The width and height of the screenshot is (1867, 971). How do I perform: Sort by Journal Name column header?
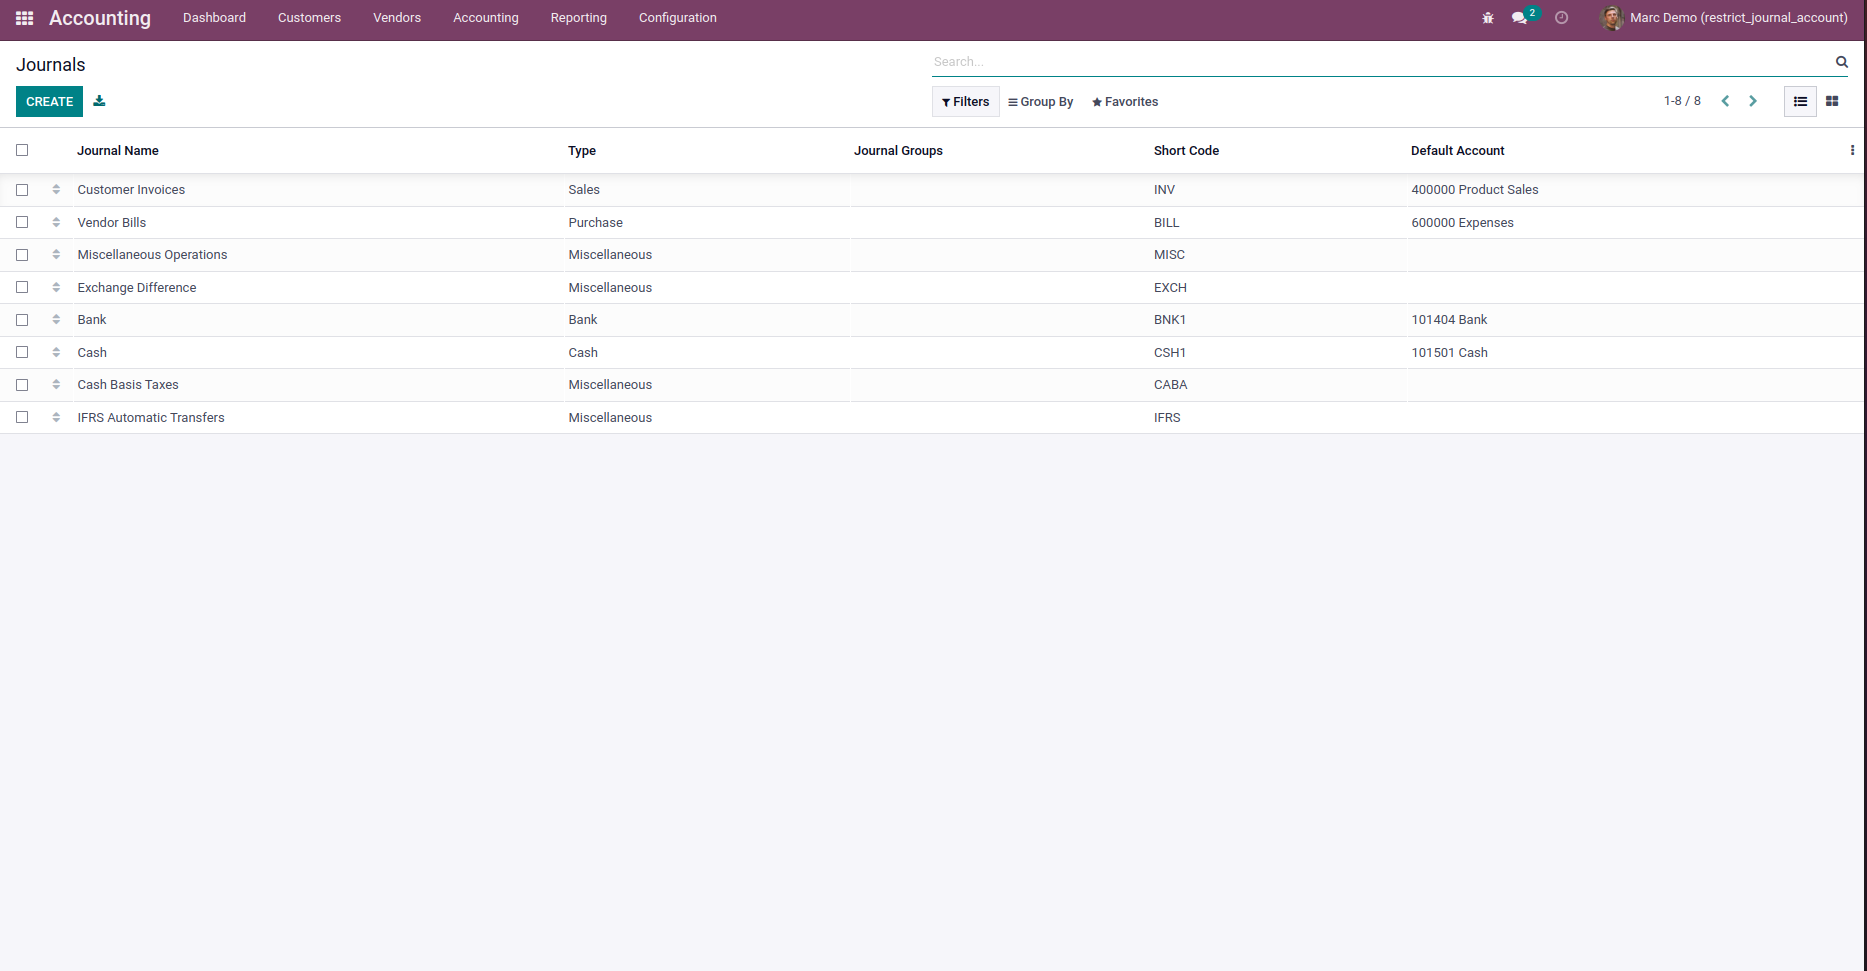pyautogui.click(x=118, y=151)
